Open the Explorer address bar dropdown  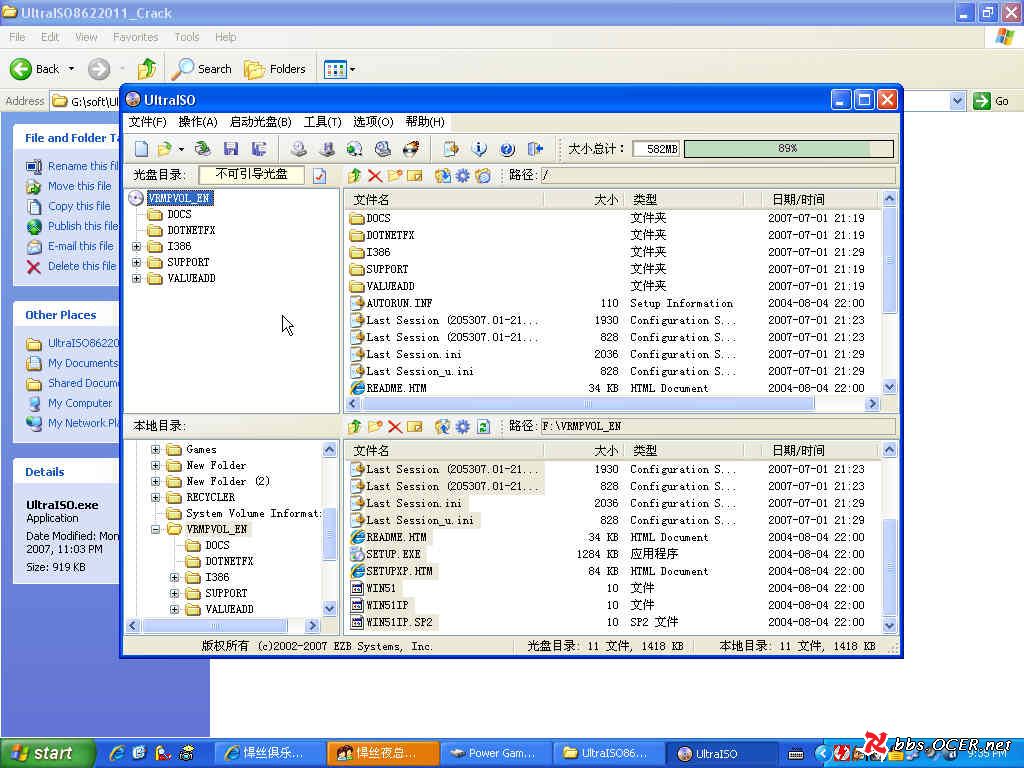(x=957, y=101)
